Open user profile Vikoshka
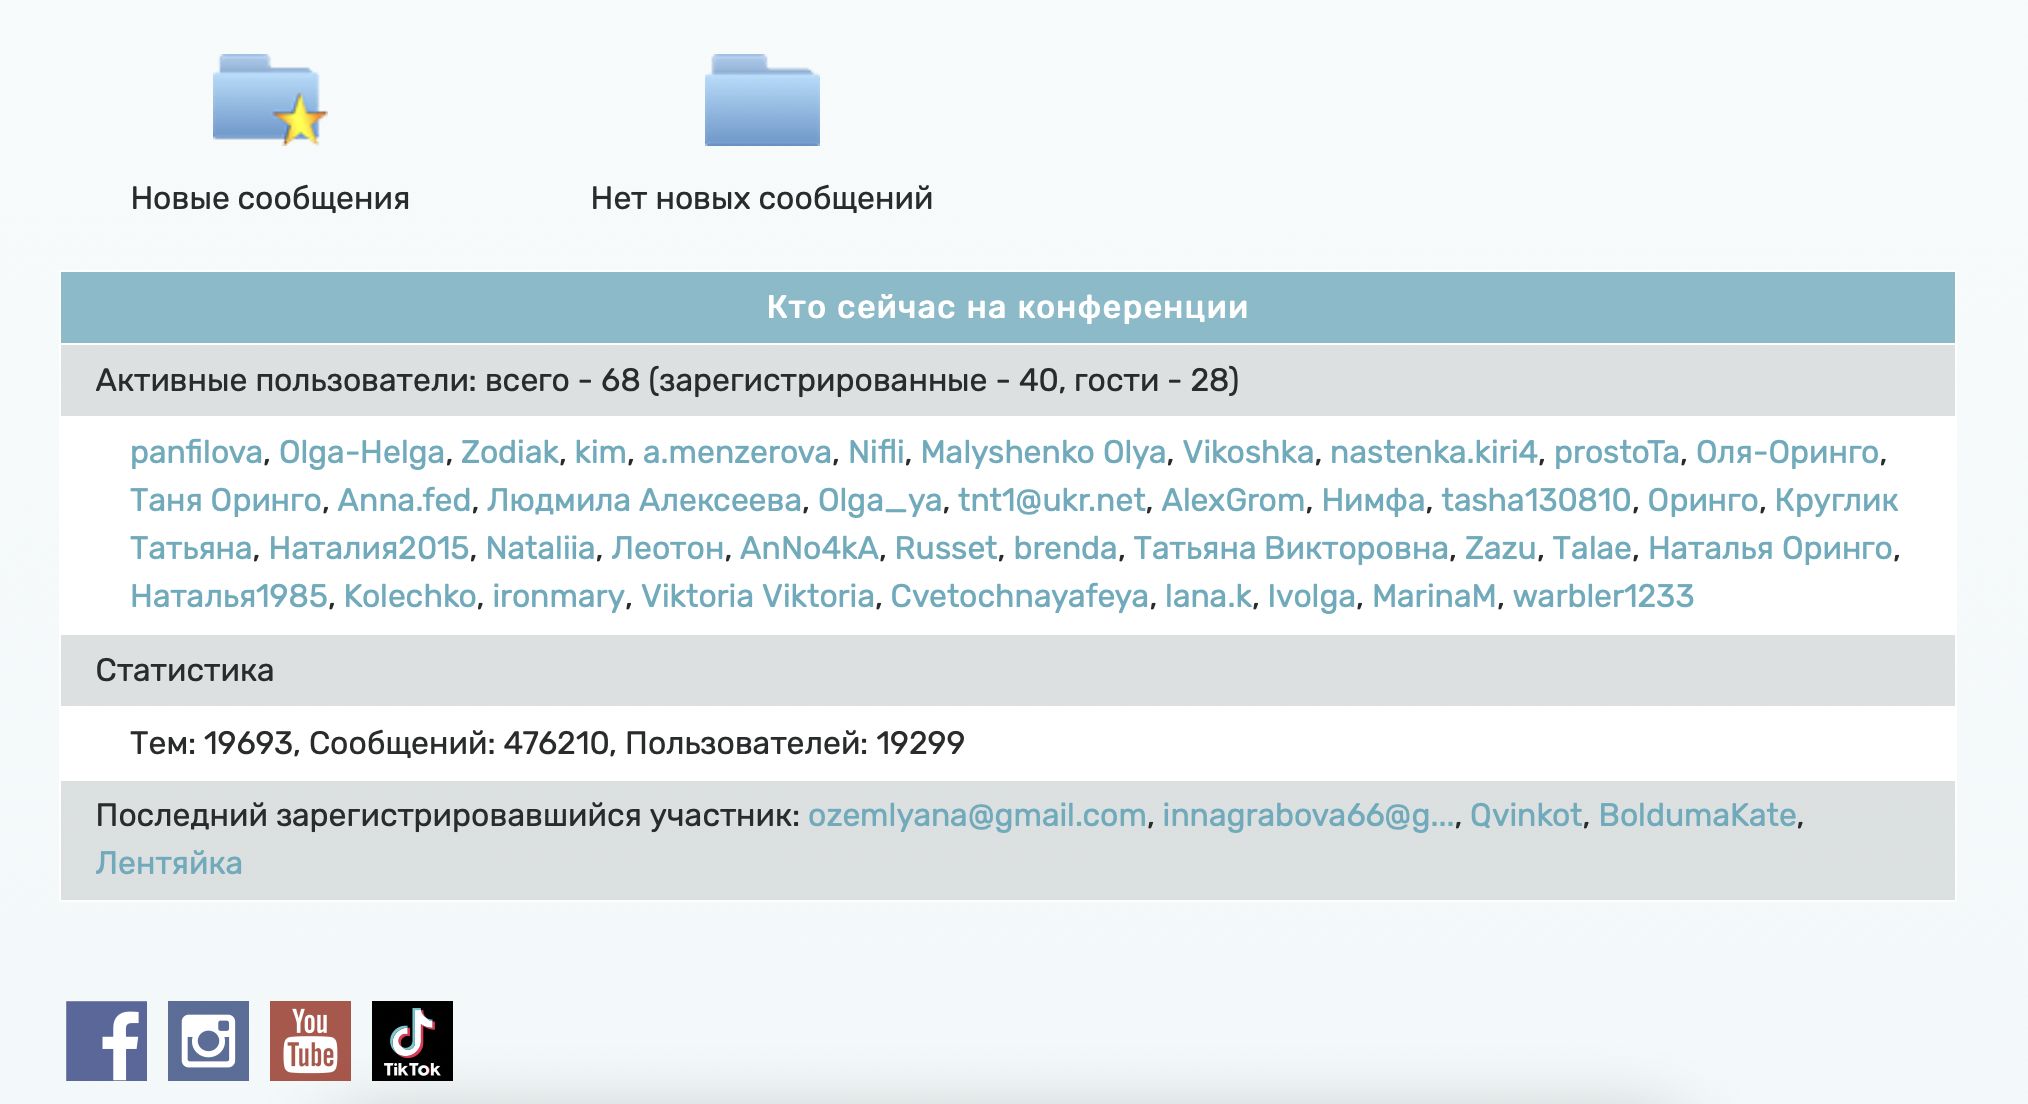Screen dimensions: 2028x1104 (x=1248, y=452)
